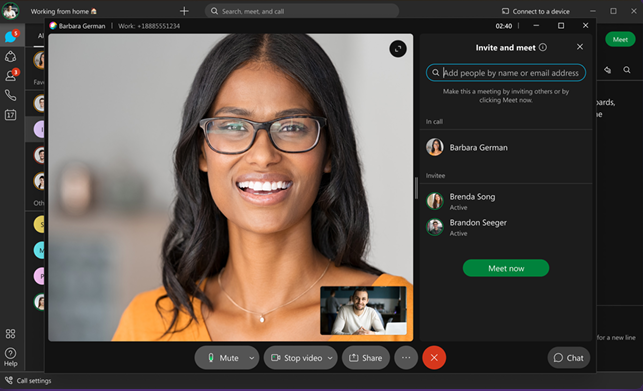
Task: Click Brandon Seeger's avatar
Action: click(435, 227)
